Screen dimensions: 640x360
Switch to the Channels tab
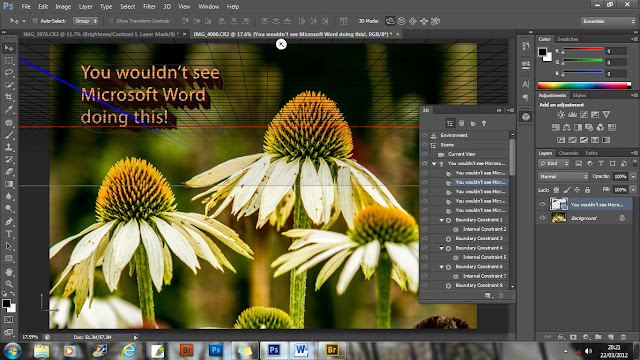click(x=569, y=153)
